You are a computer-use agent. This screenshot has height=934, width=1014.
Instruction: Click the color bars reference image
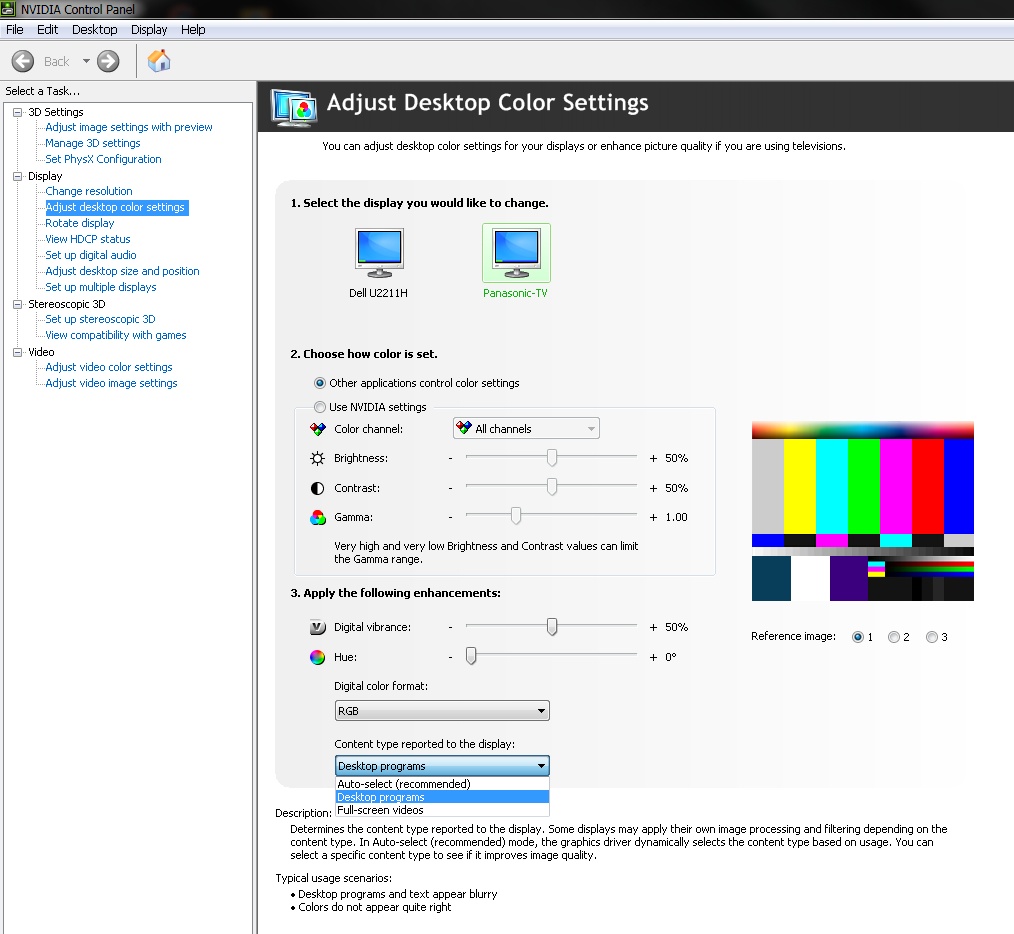click(863, 511)
